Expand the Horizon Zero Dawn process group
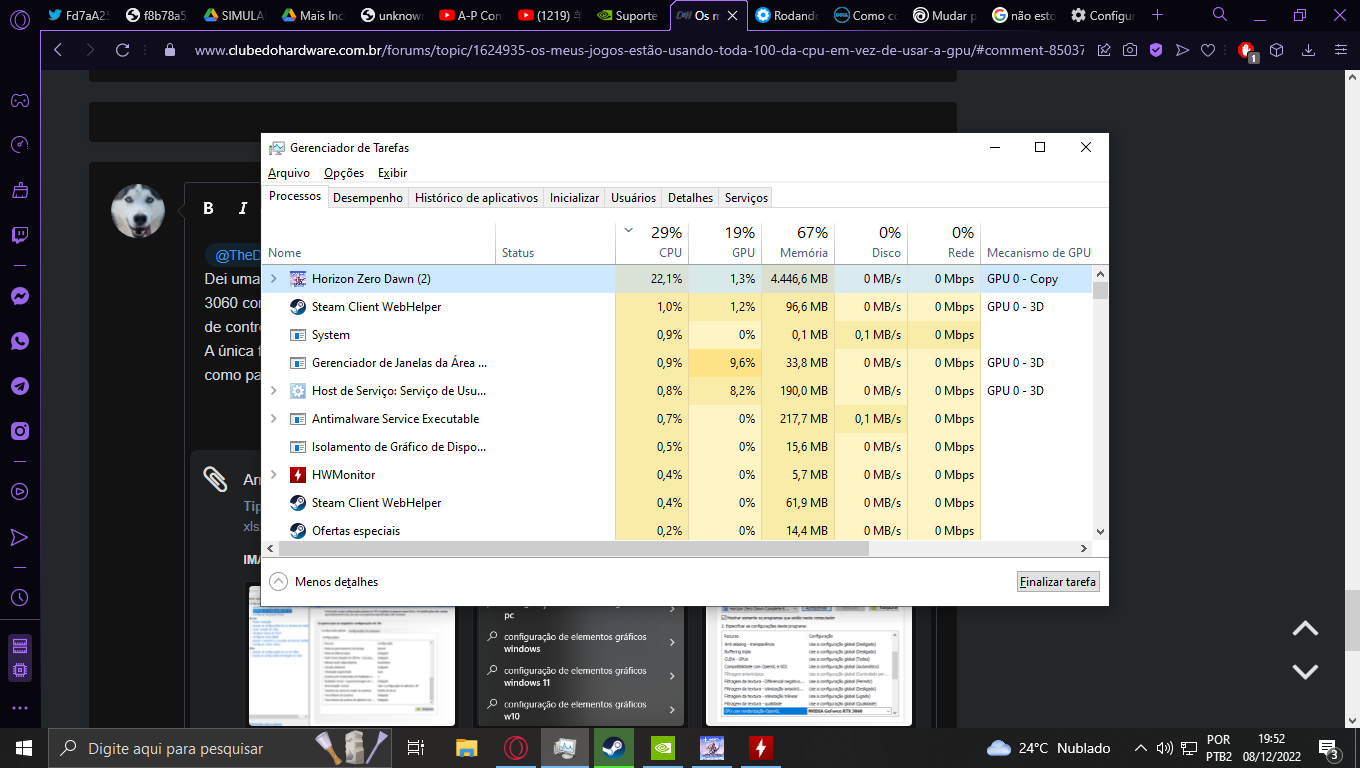This screenshot has width=1360, height=768. pyautogui.click(x=274, y=279)
